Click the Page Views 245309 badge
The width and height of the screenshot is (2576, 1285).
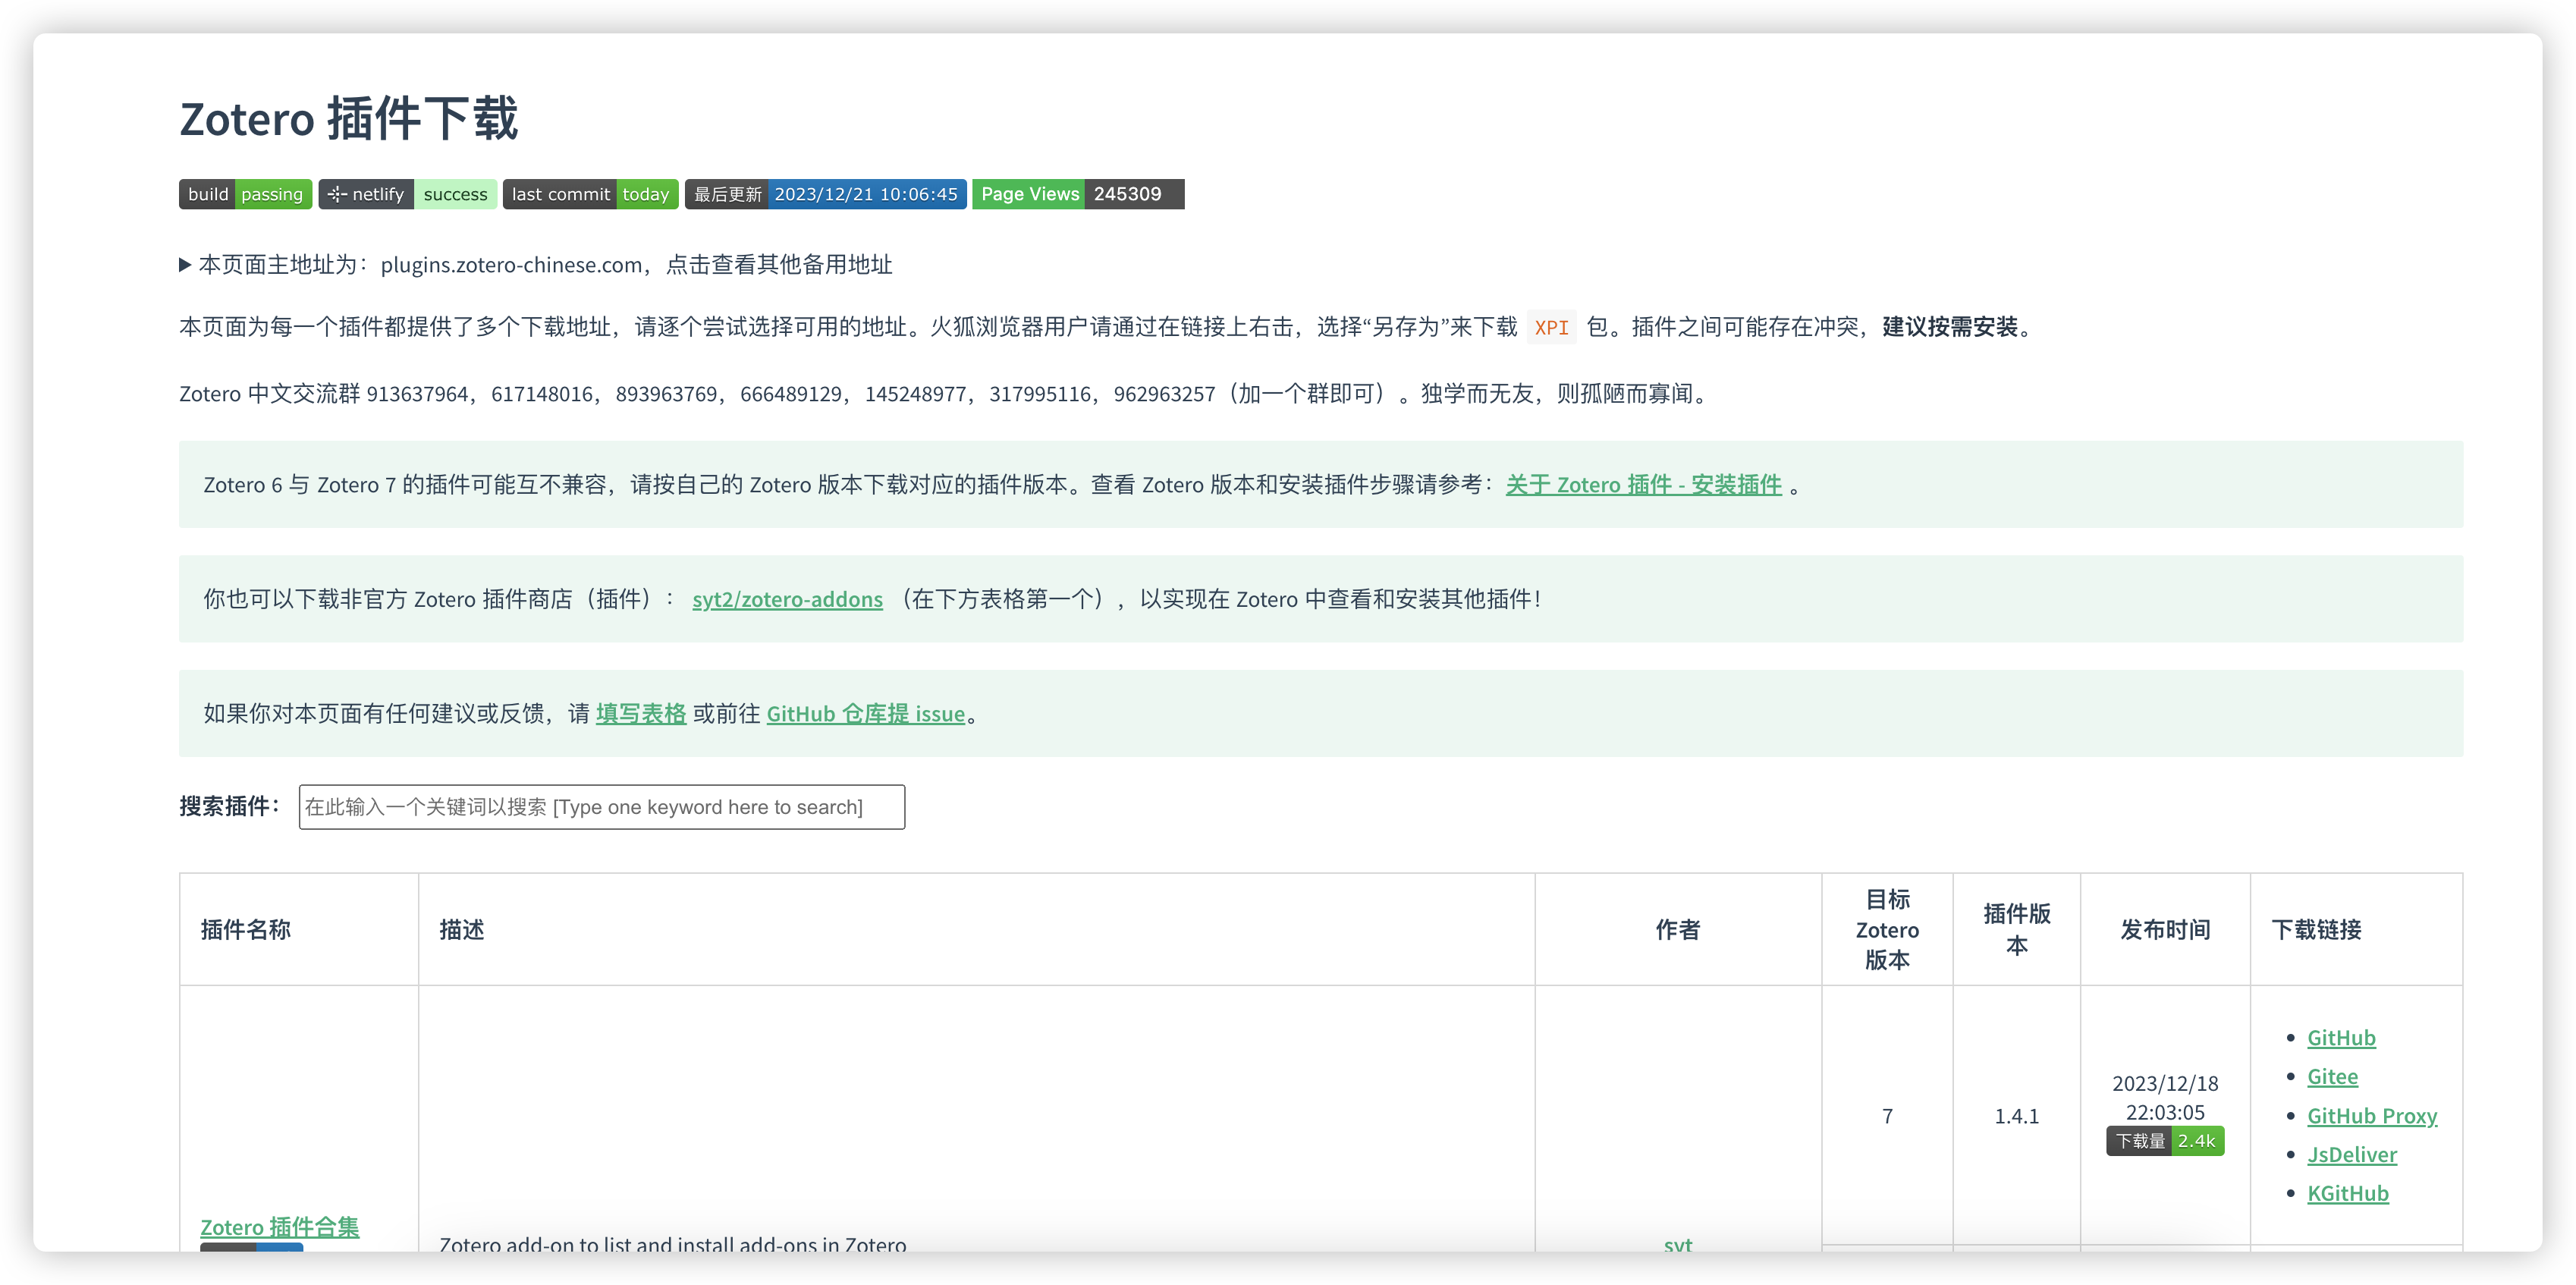pyautogui.click(x=1077, y=194)
